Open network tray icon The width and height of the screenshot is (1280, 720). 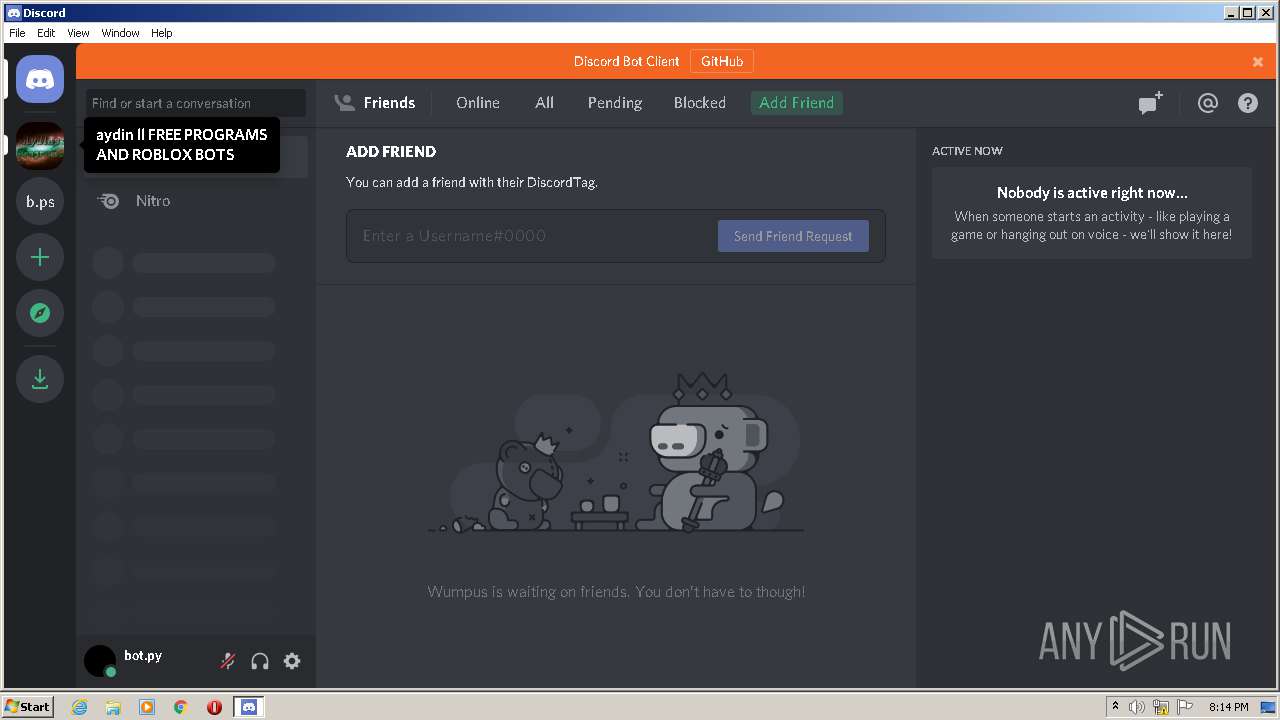click(1161, 707)
